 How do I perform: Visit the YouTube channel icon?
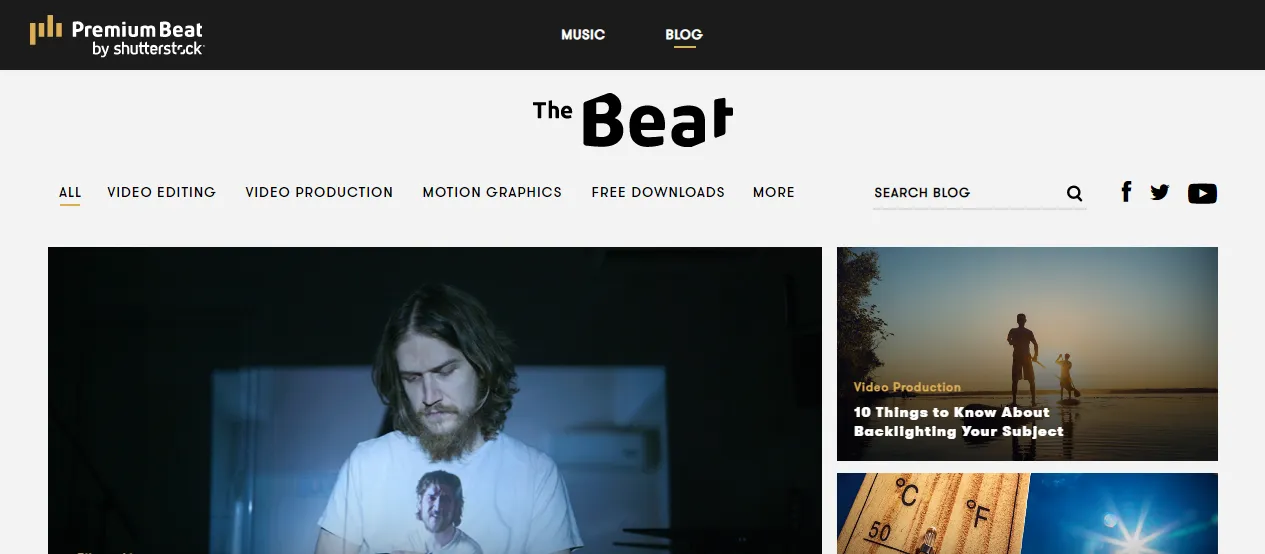click(1202, 193)
